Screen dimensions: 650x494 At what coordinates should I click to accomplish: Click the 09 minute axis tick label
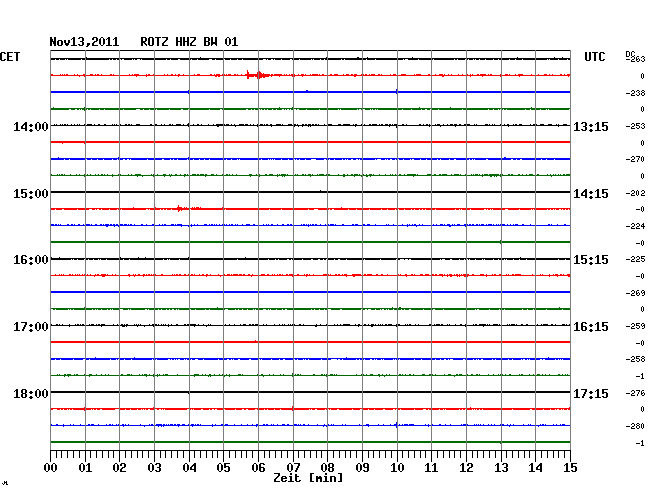pyautogui.click(x=362, y=468)
